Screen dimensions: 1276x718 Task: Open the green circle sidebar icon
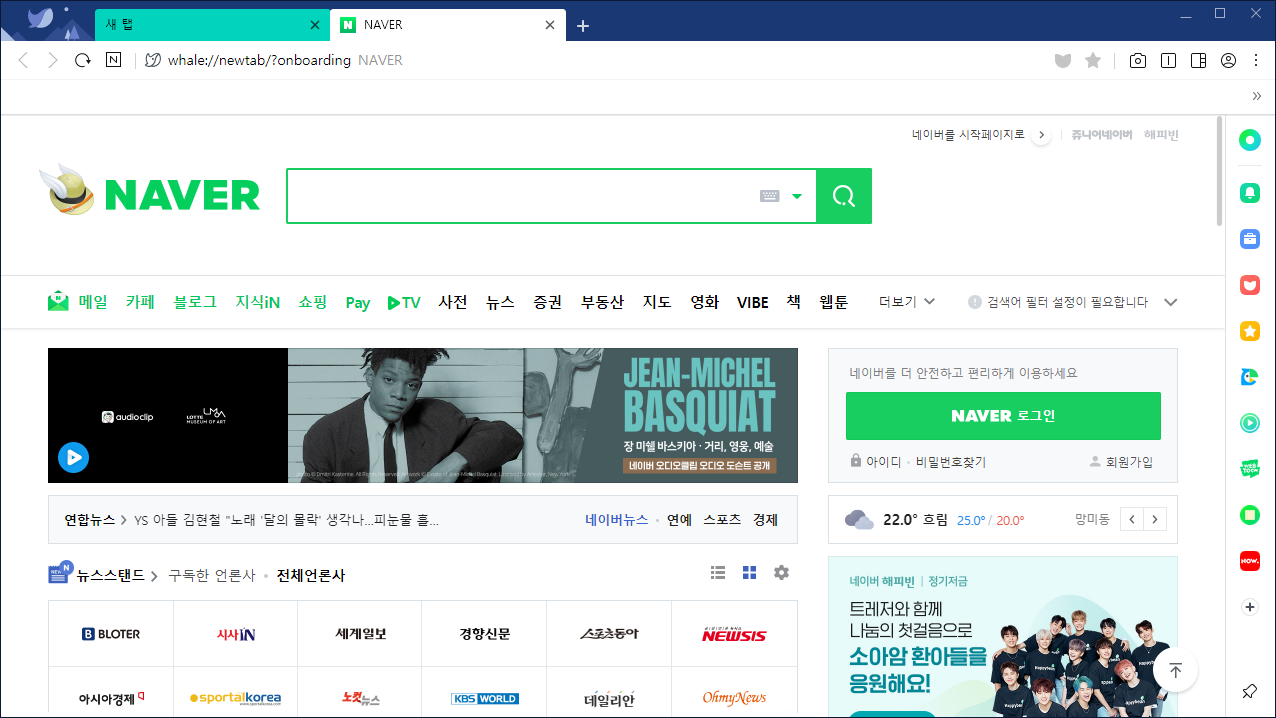point(1250,140)
